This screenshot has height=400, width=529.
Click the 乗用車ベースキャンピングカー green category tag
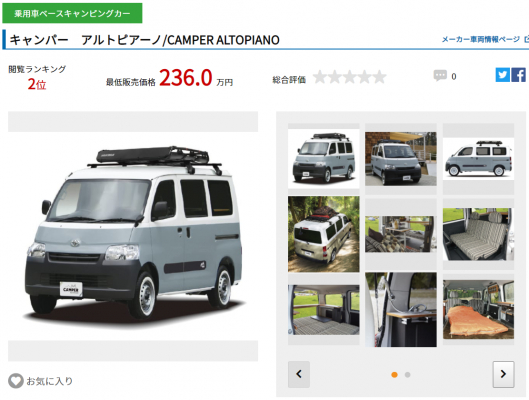72,13
